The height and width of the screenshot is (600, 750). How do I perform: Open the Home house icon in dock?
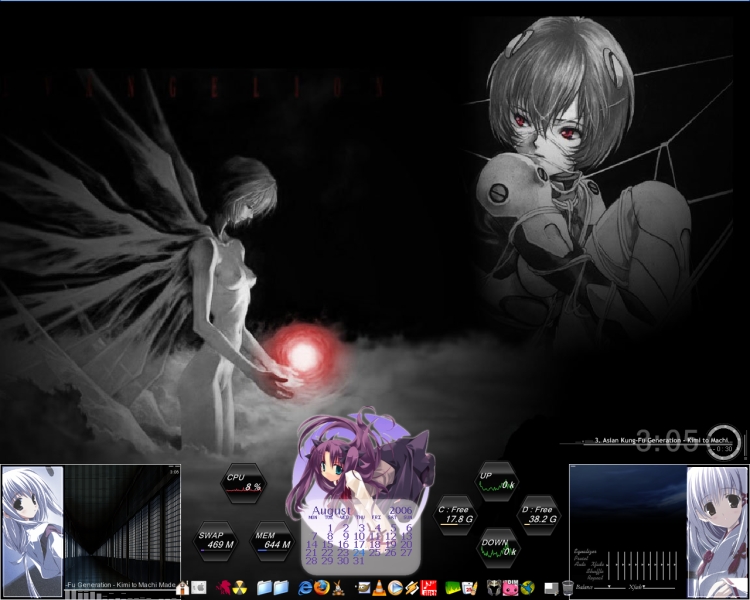tap(182, 587)
